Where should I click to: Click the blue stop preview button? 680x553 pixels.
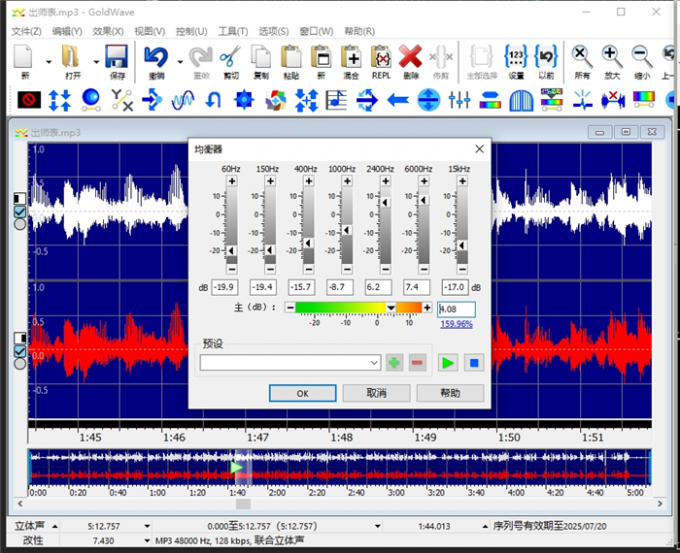point(474,363)
